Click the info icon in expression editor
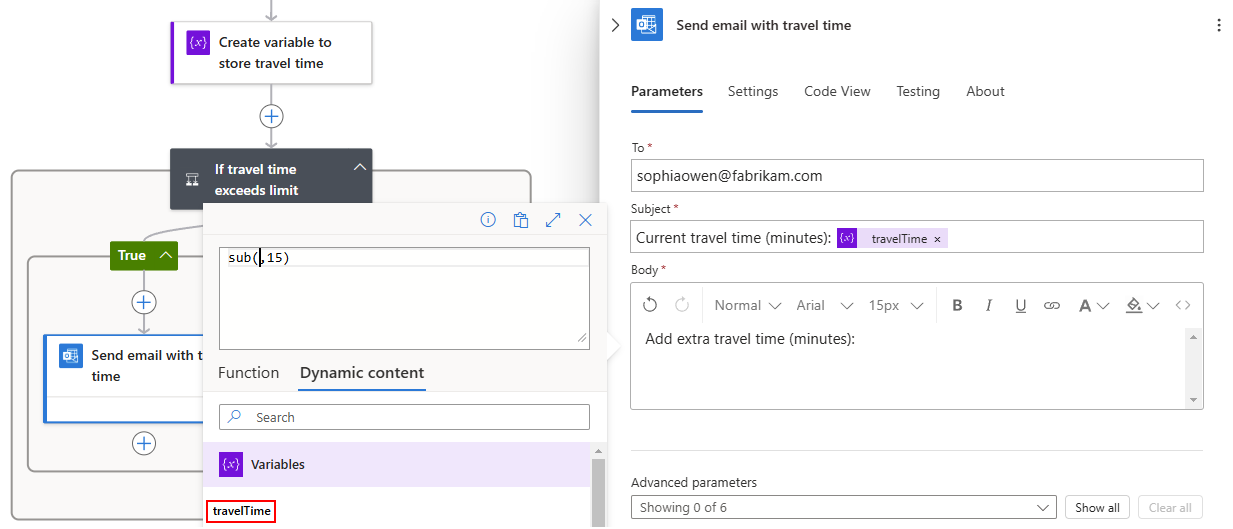 (488, 220)
